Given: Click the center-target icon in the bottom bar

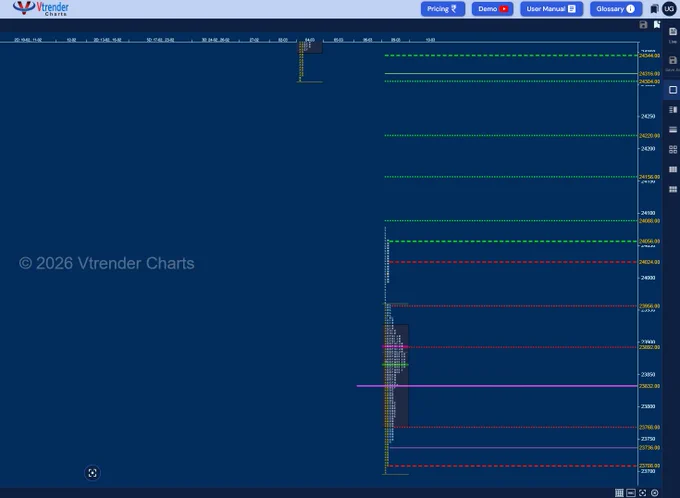Looking at the screenshot, I should pos(643,493).
